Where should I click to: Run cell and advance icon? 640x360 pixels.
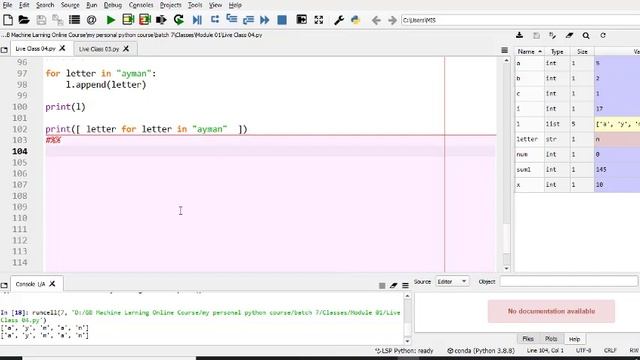145,20
